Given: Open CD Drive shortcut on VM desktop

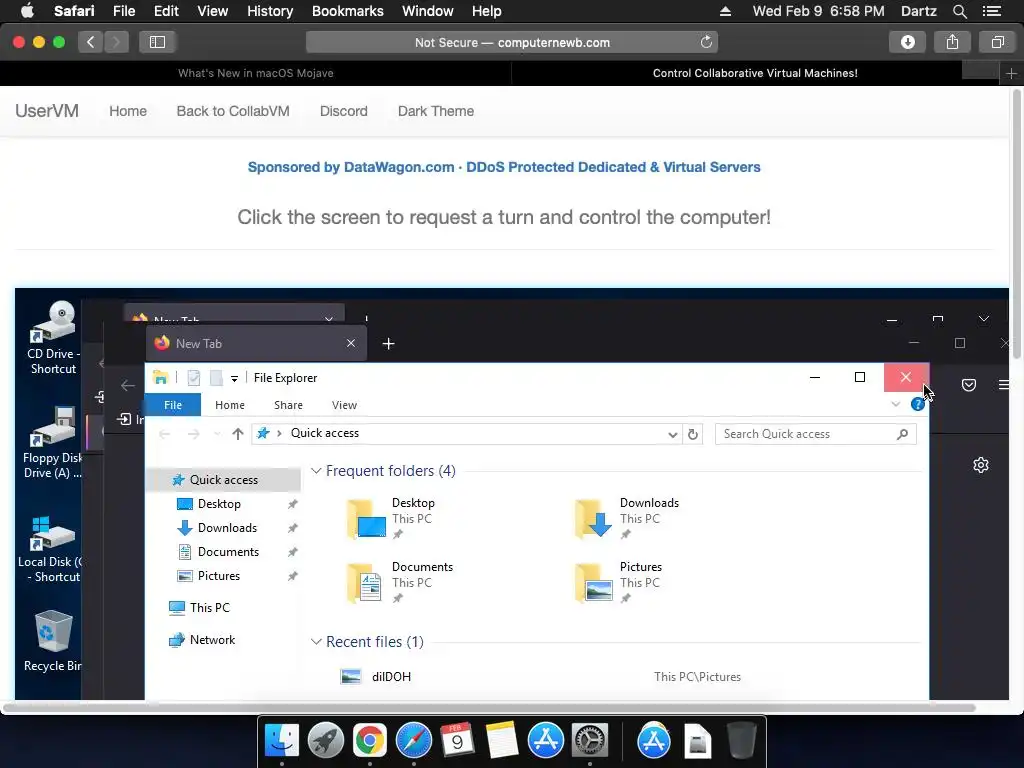Looking at the screenshot, I should point(53,338).
